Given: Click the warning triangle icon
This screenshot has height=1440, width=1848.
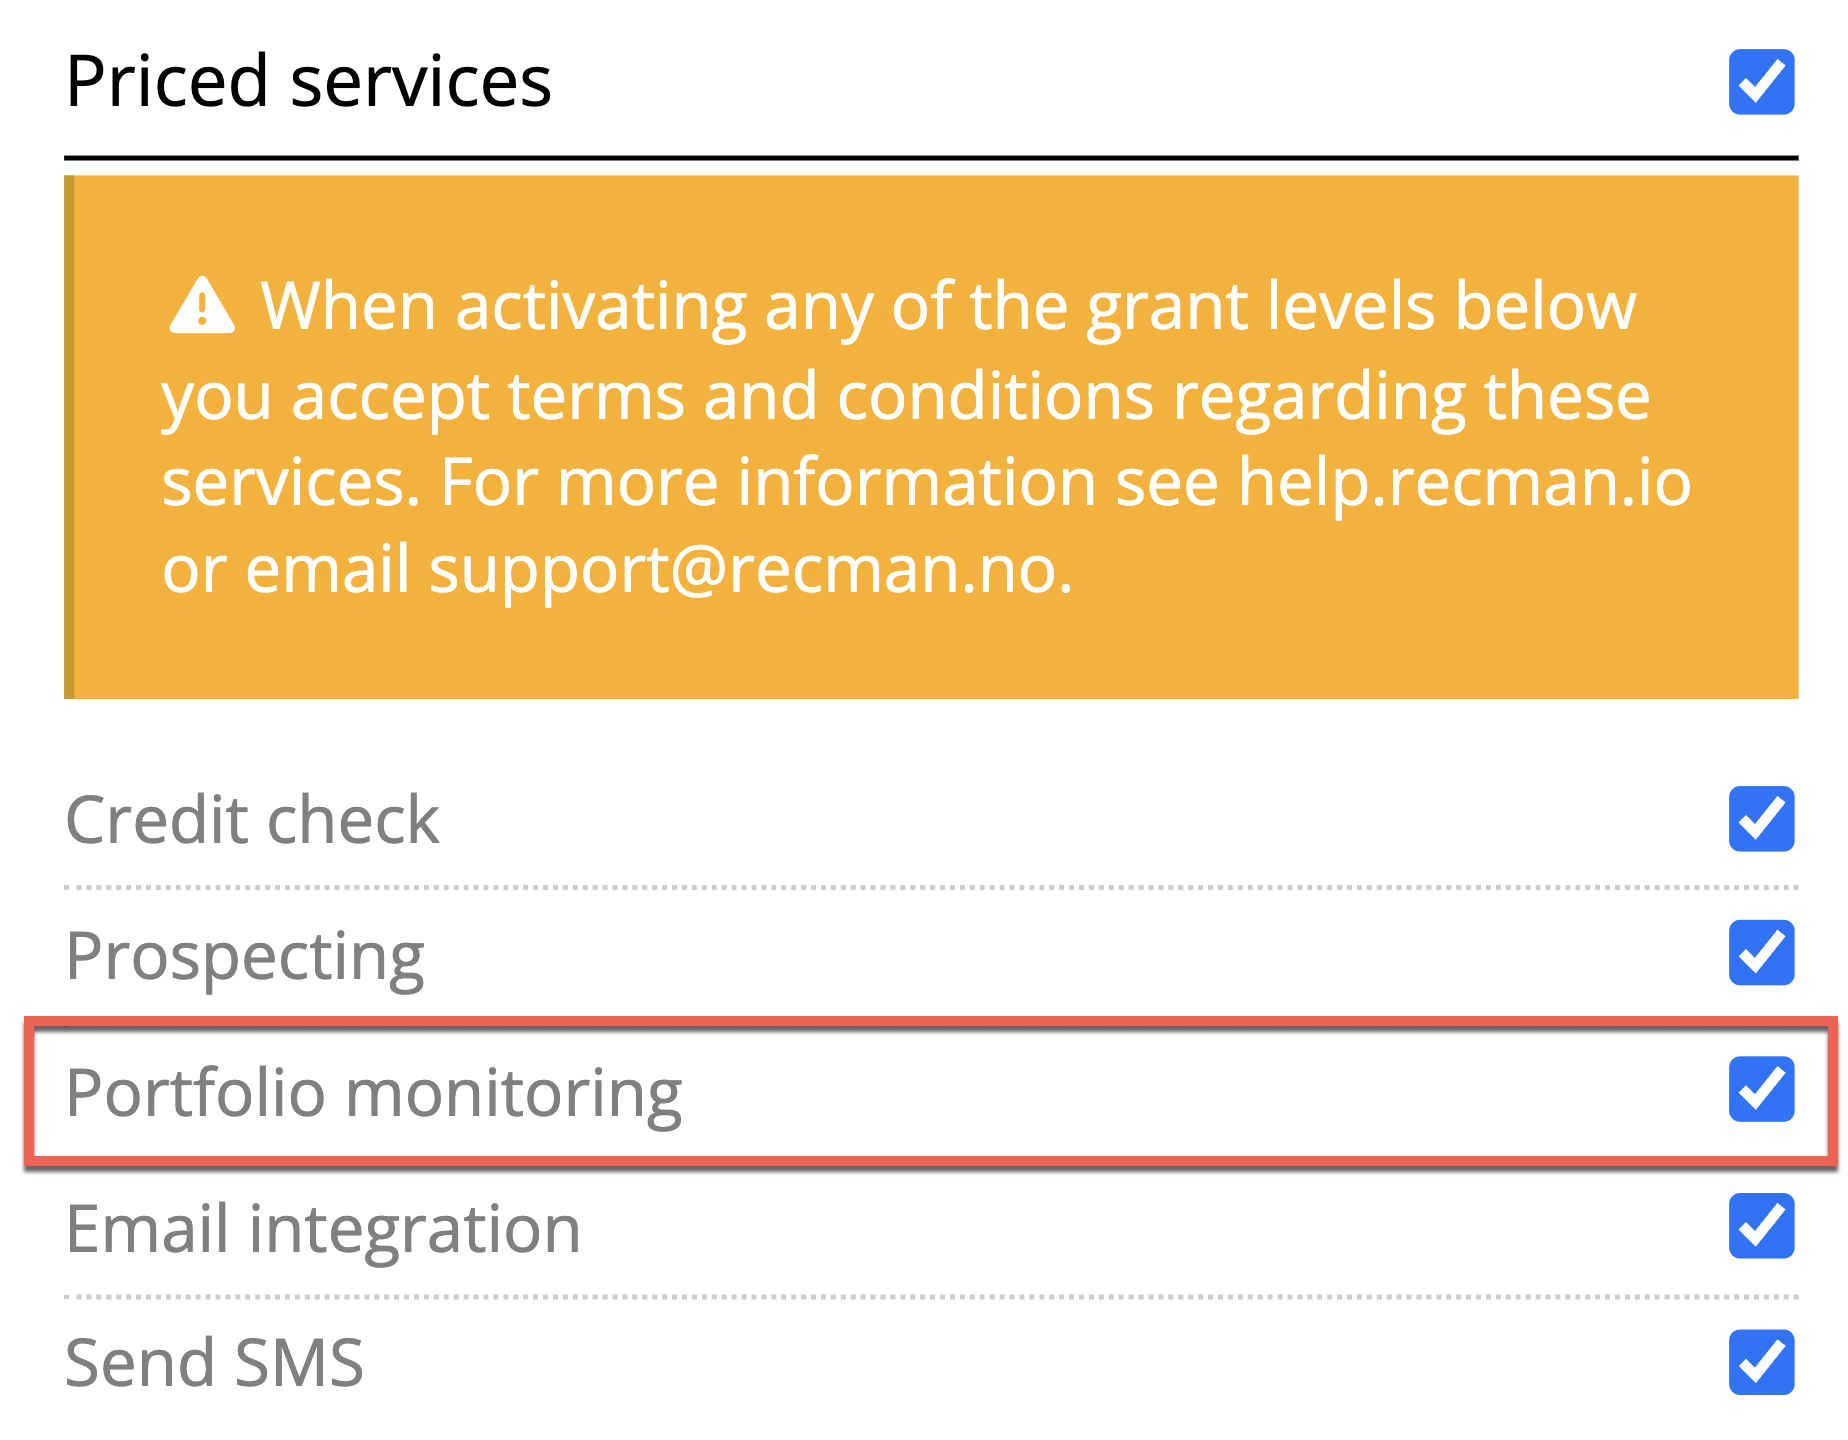Looking at the screenshot, I should [x=202, y=306].
